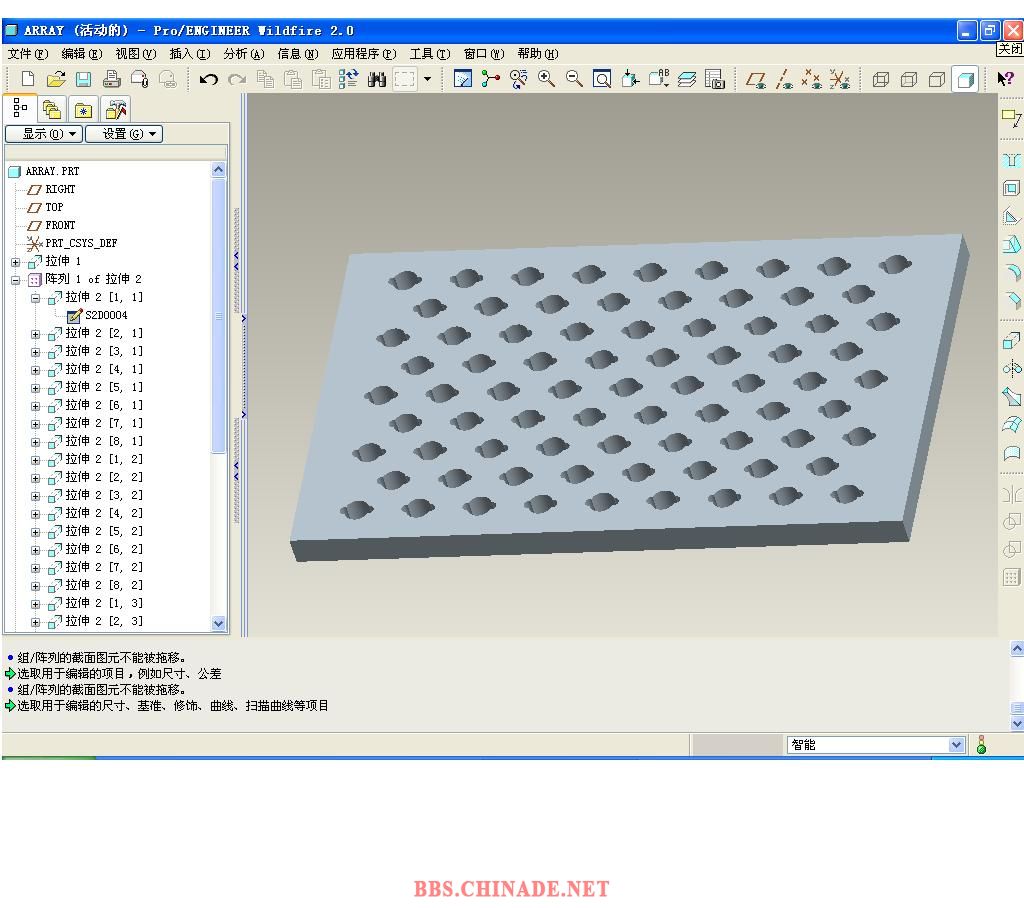Image resolution: width=1024 pixels, height=908 pixels.
Task: Select the Hole tool in right toolbar
Action: (x=1012, y=160)
